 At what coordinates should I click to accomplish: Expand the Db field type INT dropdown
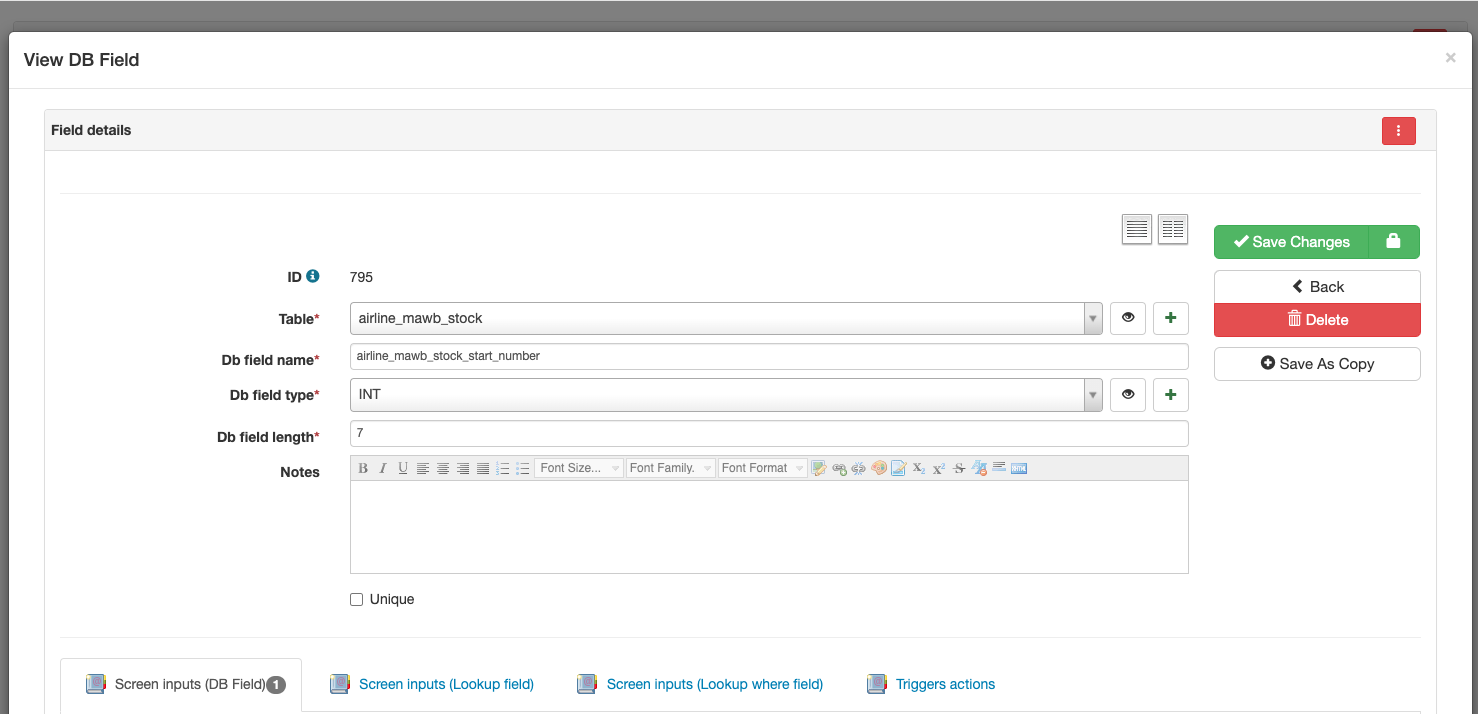pos(726,395)
